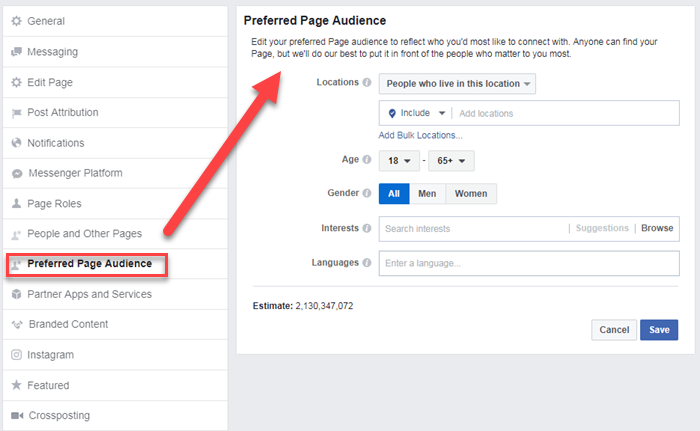This screenshot has height=431, width=700.
Task: Open Partner Apps and Services section
Action: tap(115, 294)
